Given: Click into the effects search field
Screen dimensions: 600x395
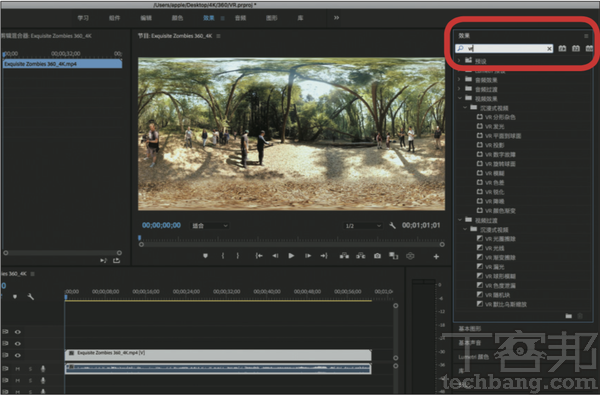Looking at the screenshot, I should tap(504, 49).
